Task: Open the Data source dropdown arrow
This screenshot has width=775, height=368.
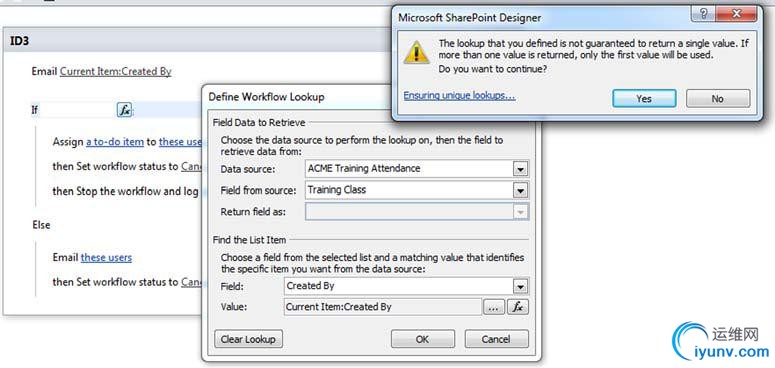Action: pos(520,169)
